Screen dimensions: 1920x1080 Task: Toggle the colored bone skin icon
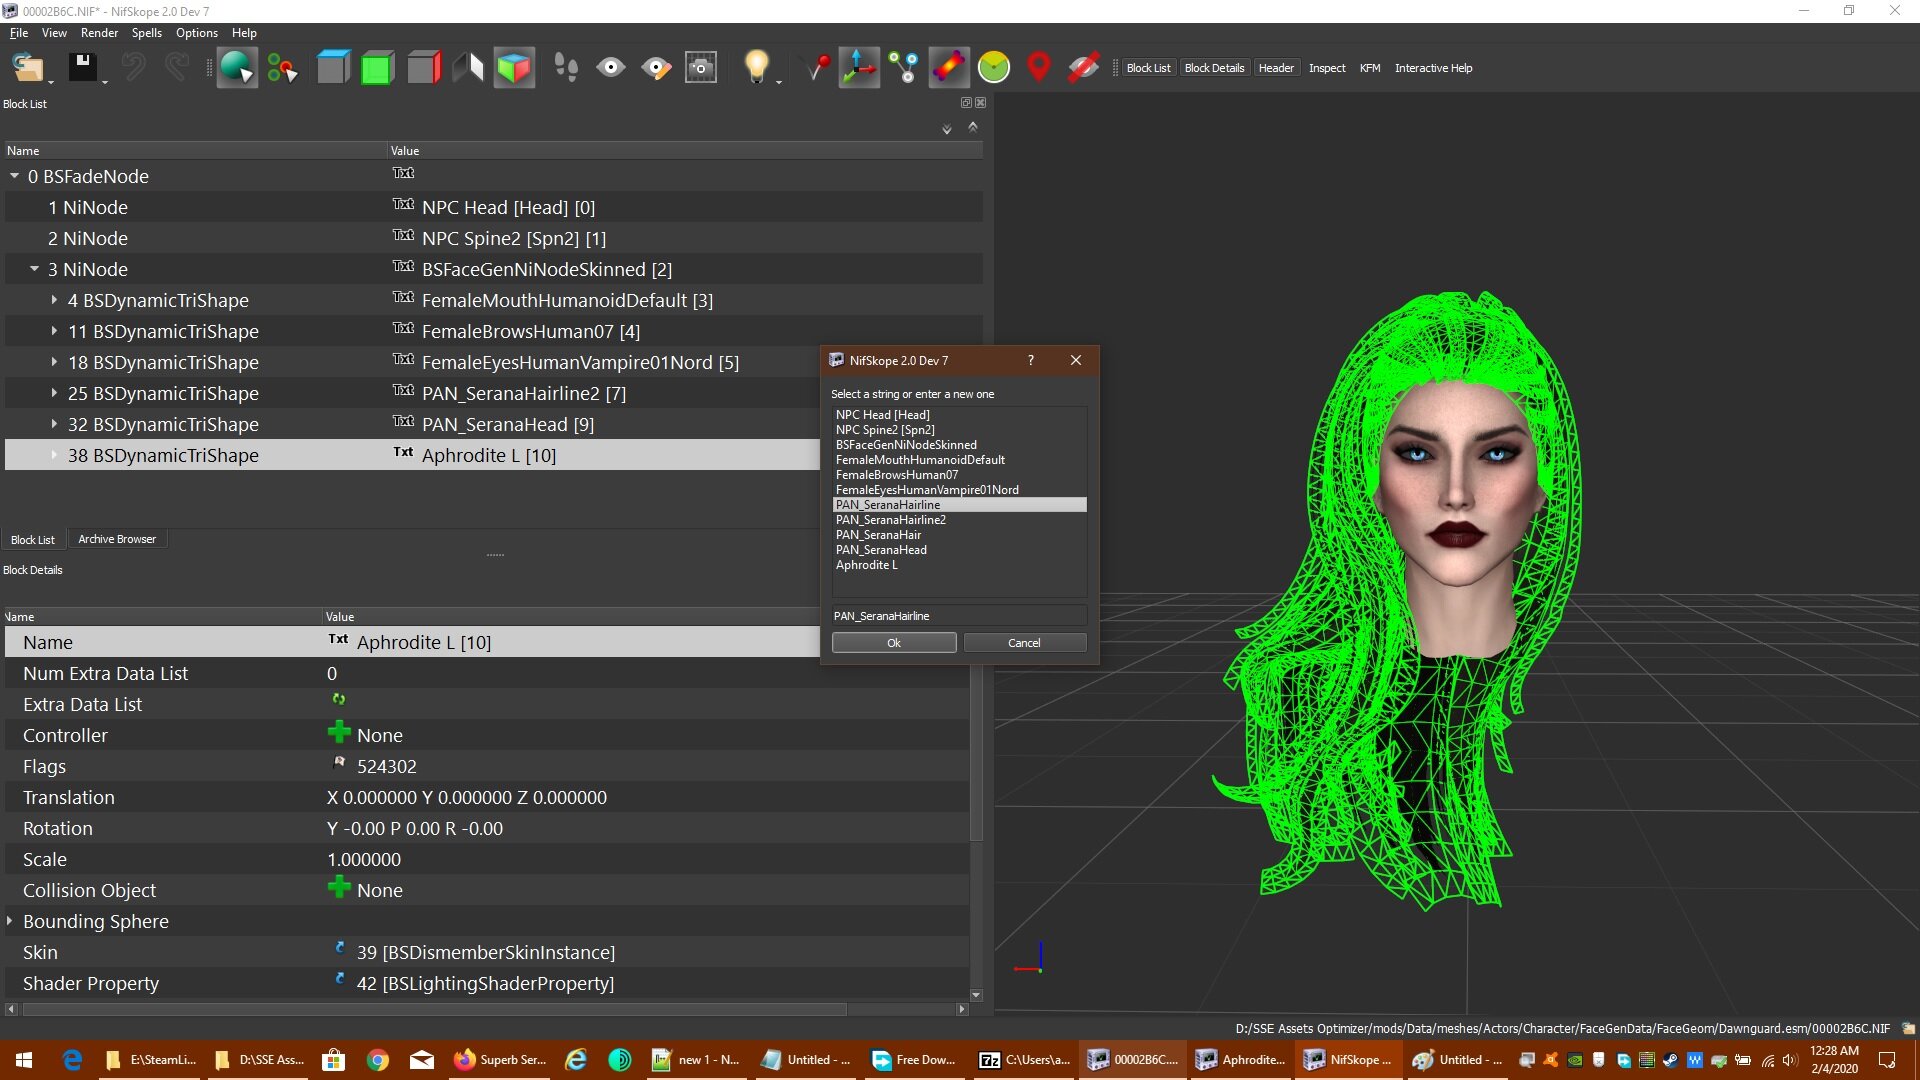(x=948, y=68)
